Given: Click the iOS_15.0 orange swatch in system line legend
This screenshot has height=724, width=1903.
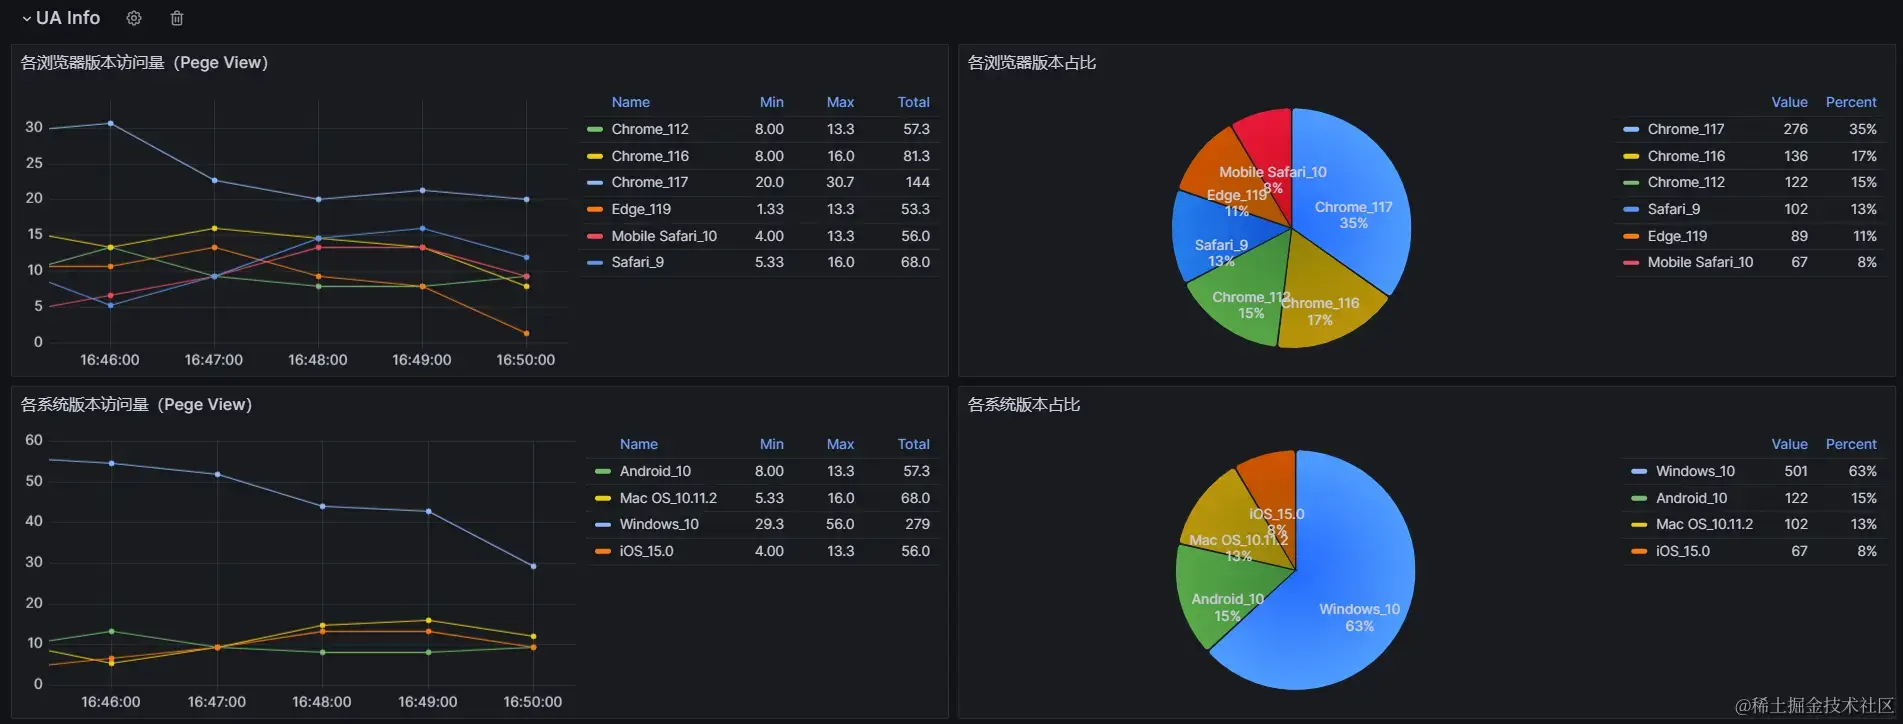Looking at the screenshot, I should pos(602,551).
